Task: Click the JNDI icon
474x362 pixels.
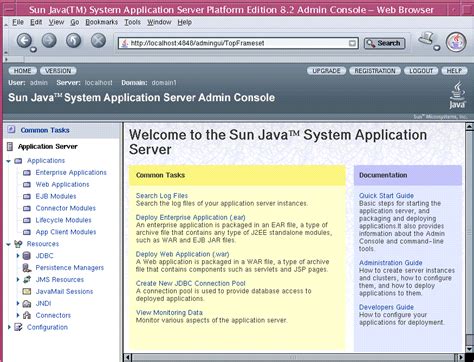Action: 27,304
